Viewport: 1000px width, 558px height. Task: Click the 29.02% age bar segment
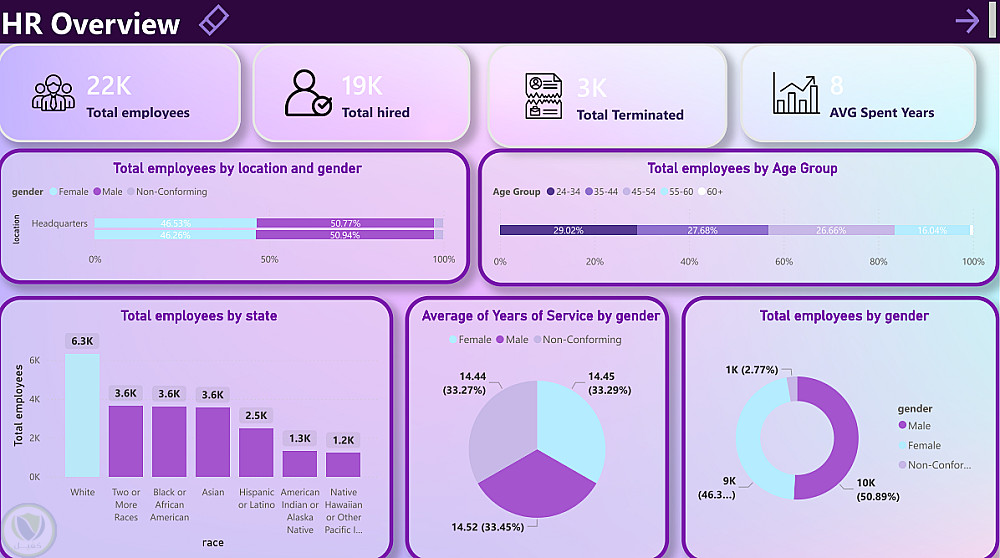(568, 230)
